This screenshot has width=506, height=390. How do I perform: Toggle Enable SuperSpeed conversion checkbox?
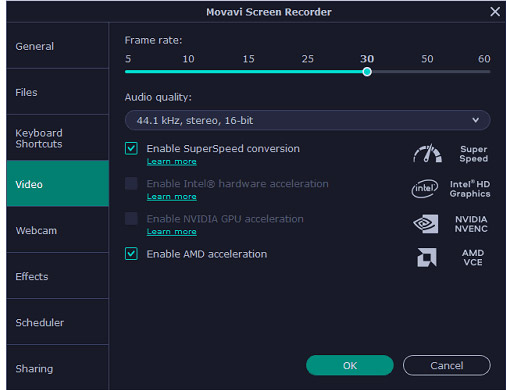click(131, 149)
